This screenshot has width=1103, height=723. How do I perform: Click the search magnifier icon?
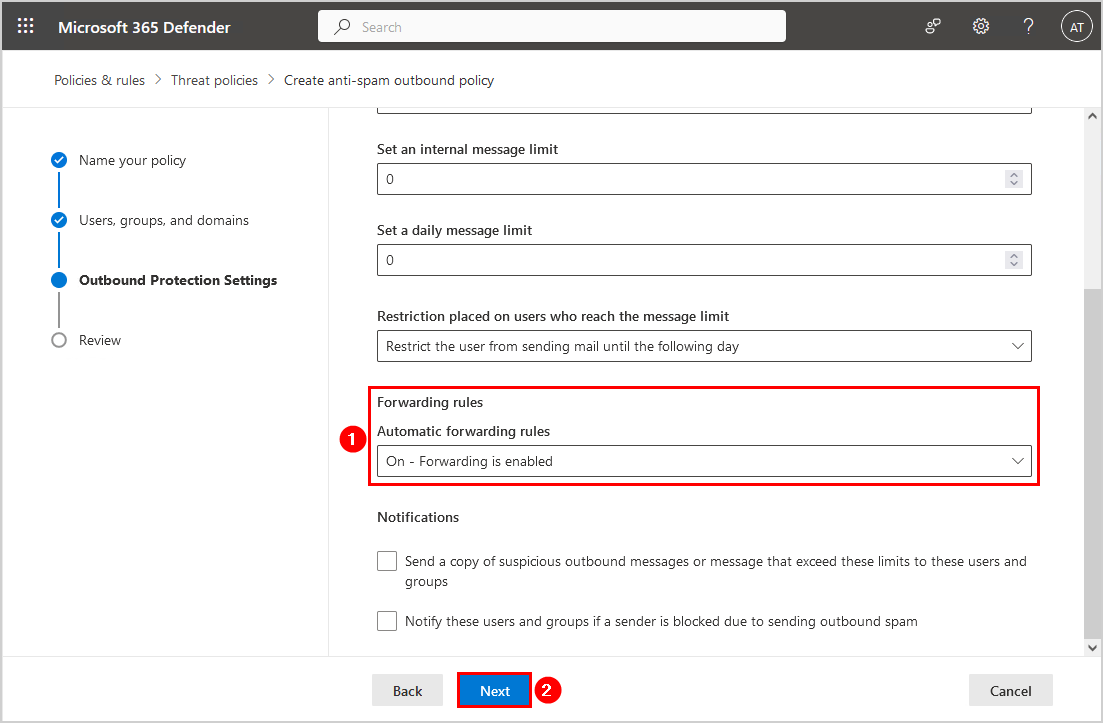point(343,27)
